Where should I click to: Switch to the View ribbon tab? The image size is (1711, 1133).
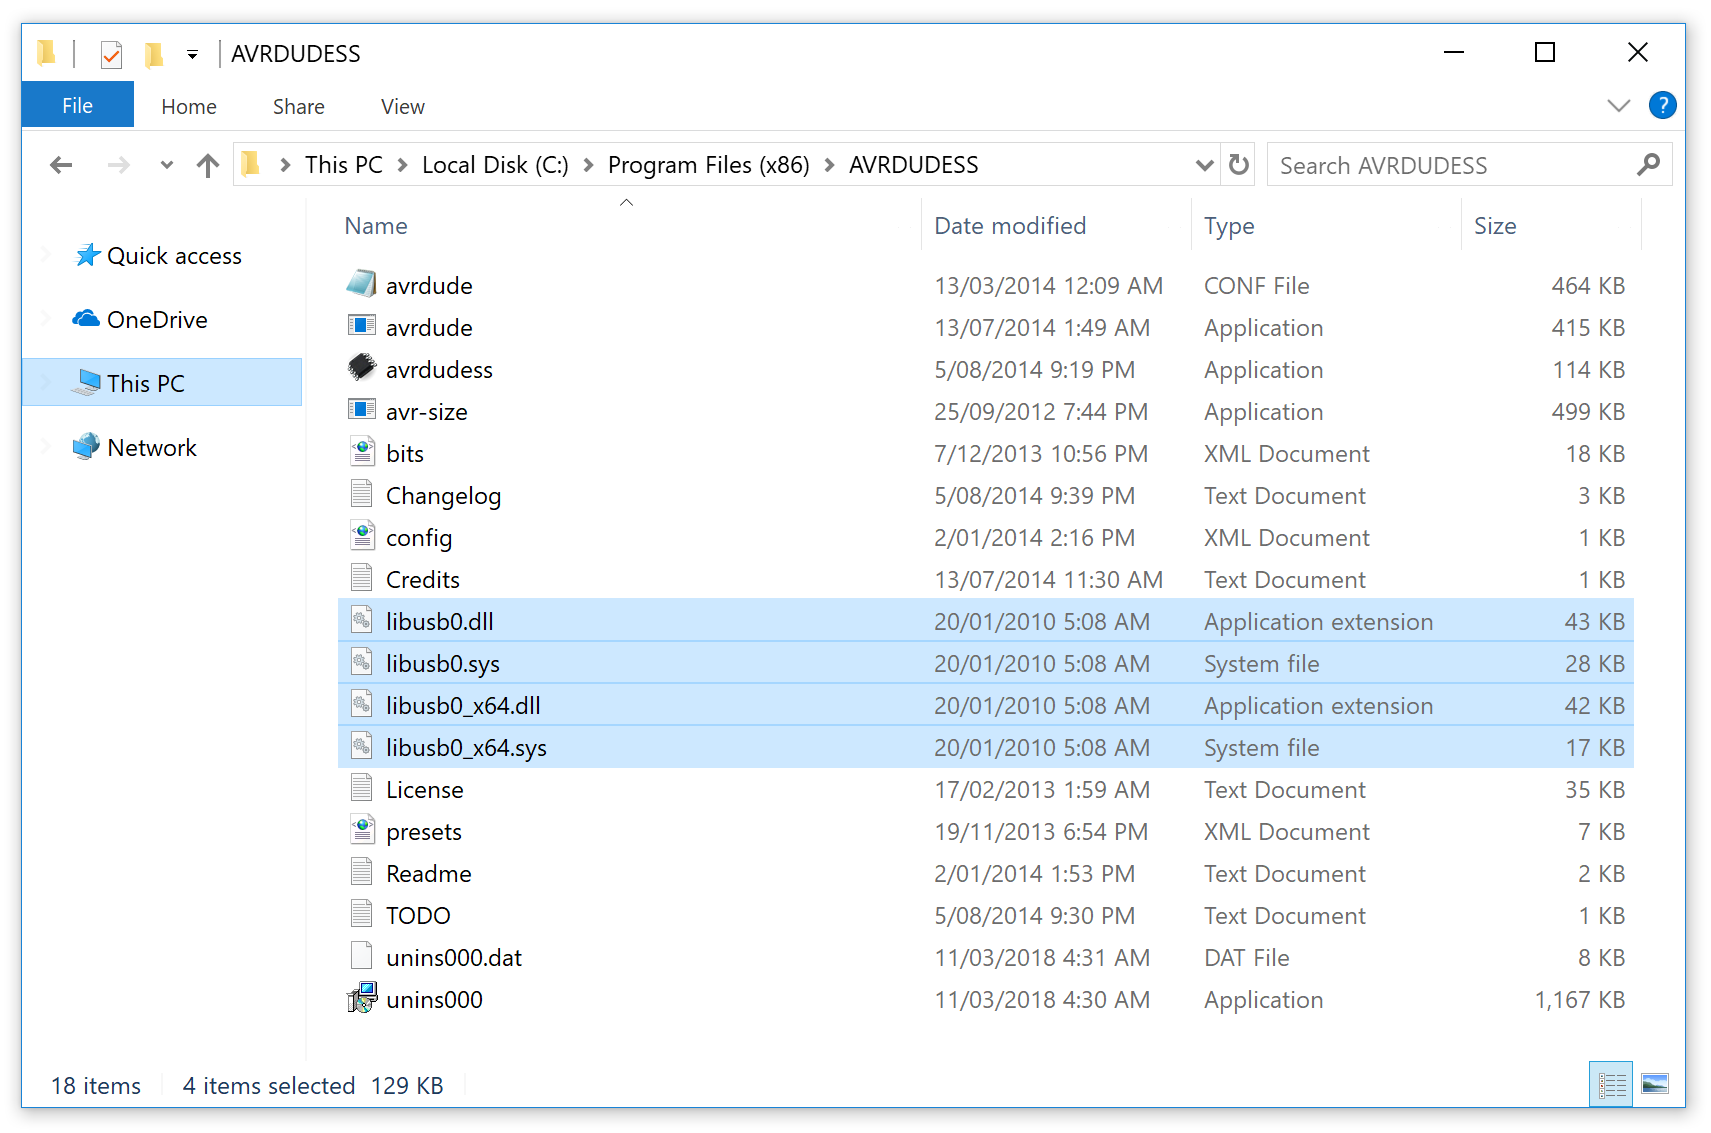click(x=401, y=106)
